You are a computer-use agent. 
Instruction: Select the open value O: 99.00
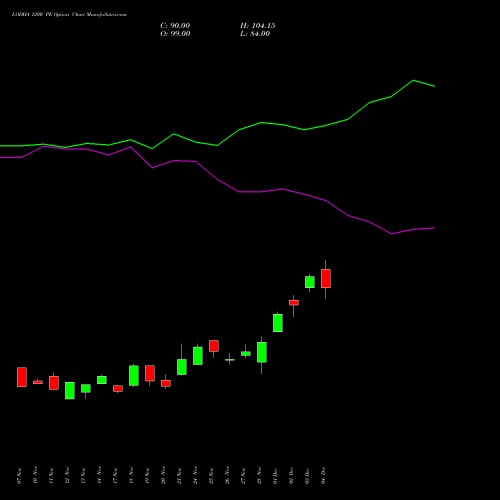(175, 34)
